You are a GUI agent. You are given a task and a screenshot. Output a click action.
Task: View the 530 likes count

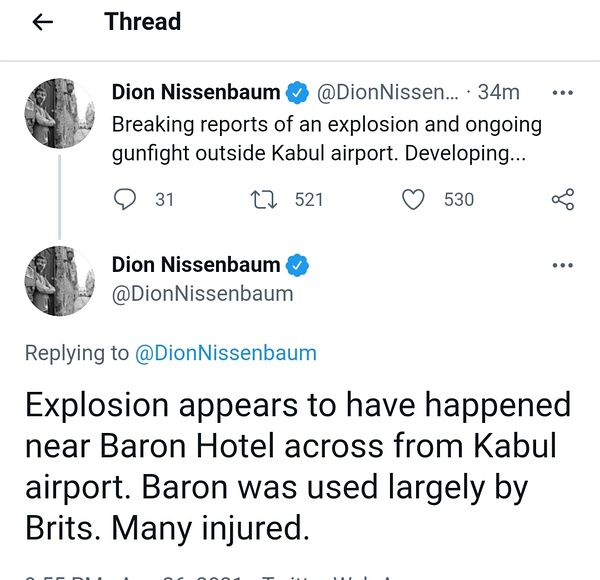pyautogui.click(x=458, y=199)
